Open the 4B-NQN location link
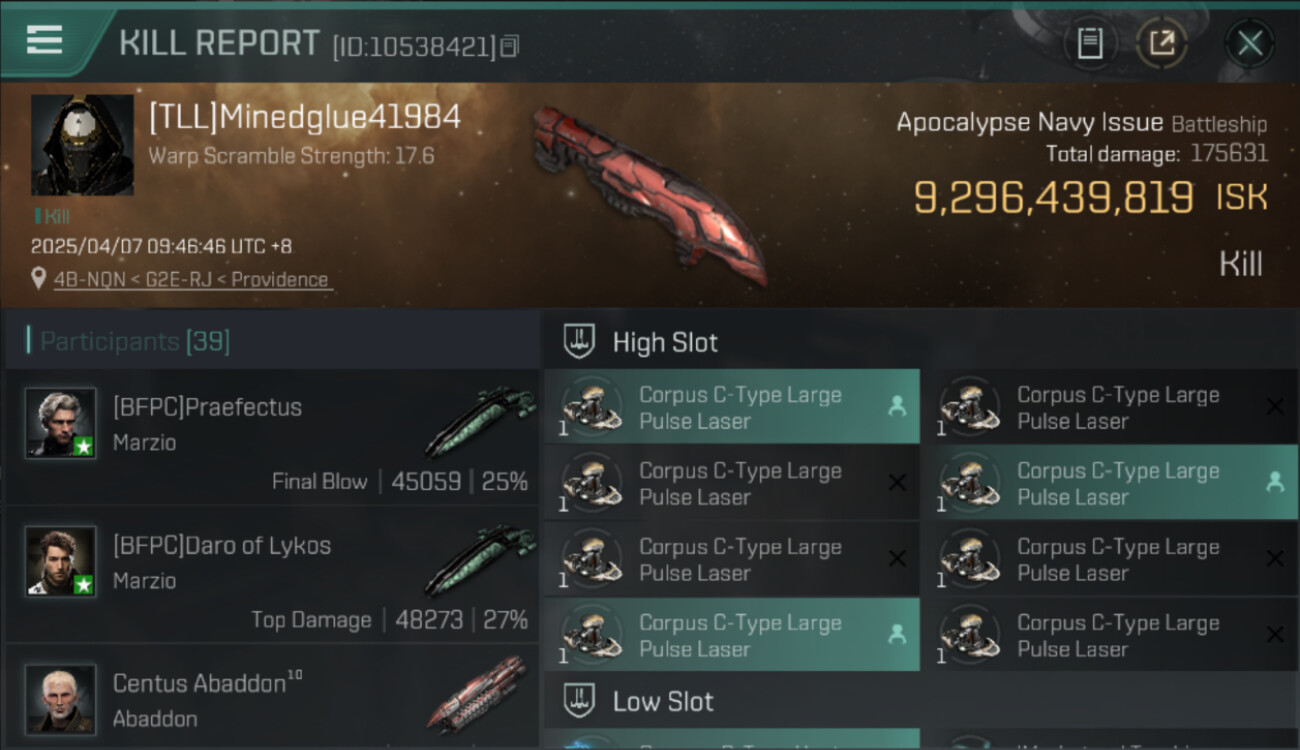This screenshot has width=1300, height=750. 191,280
